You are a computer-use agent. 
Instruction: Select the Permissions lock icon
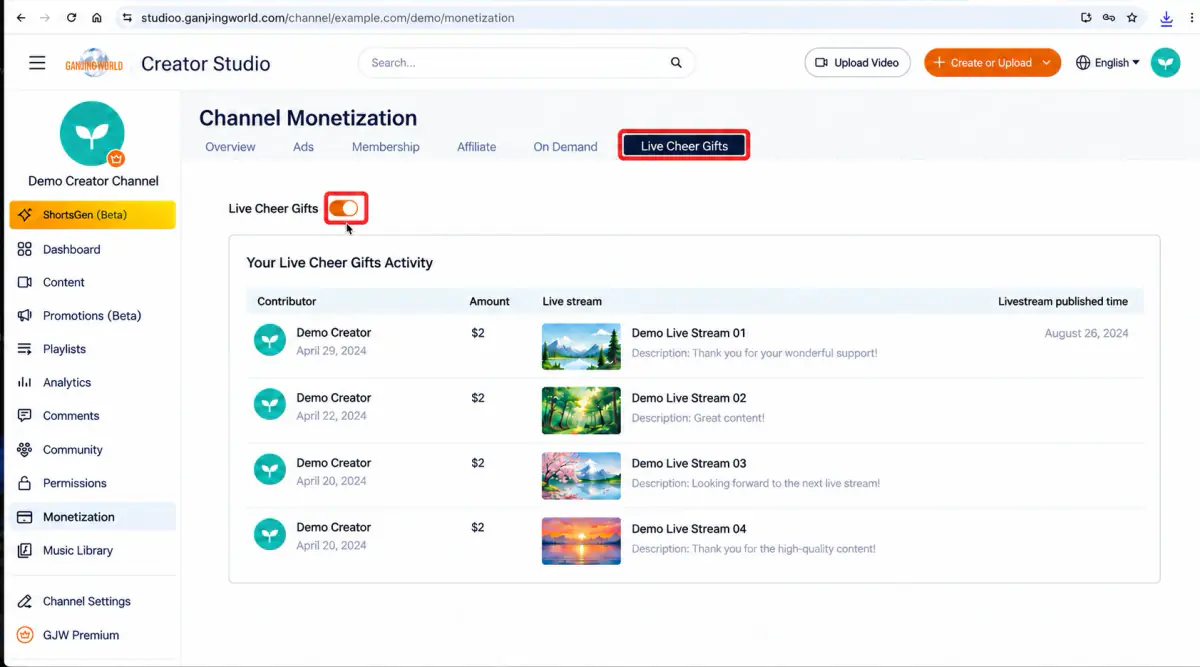(25, 483)
